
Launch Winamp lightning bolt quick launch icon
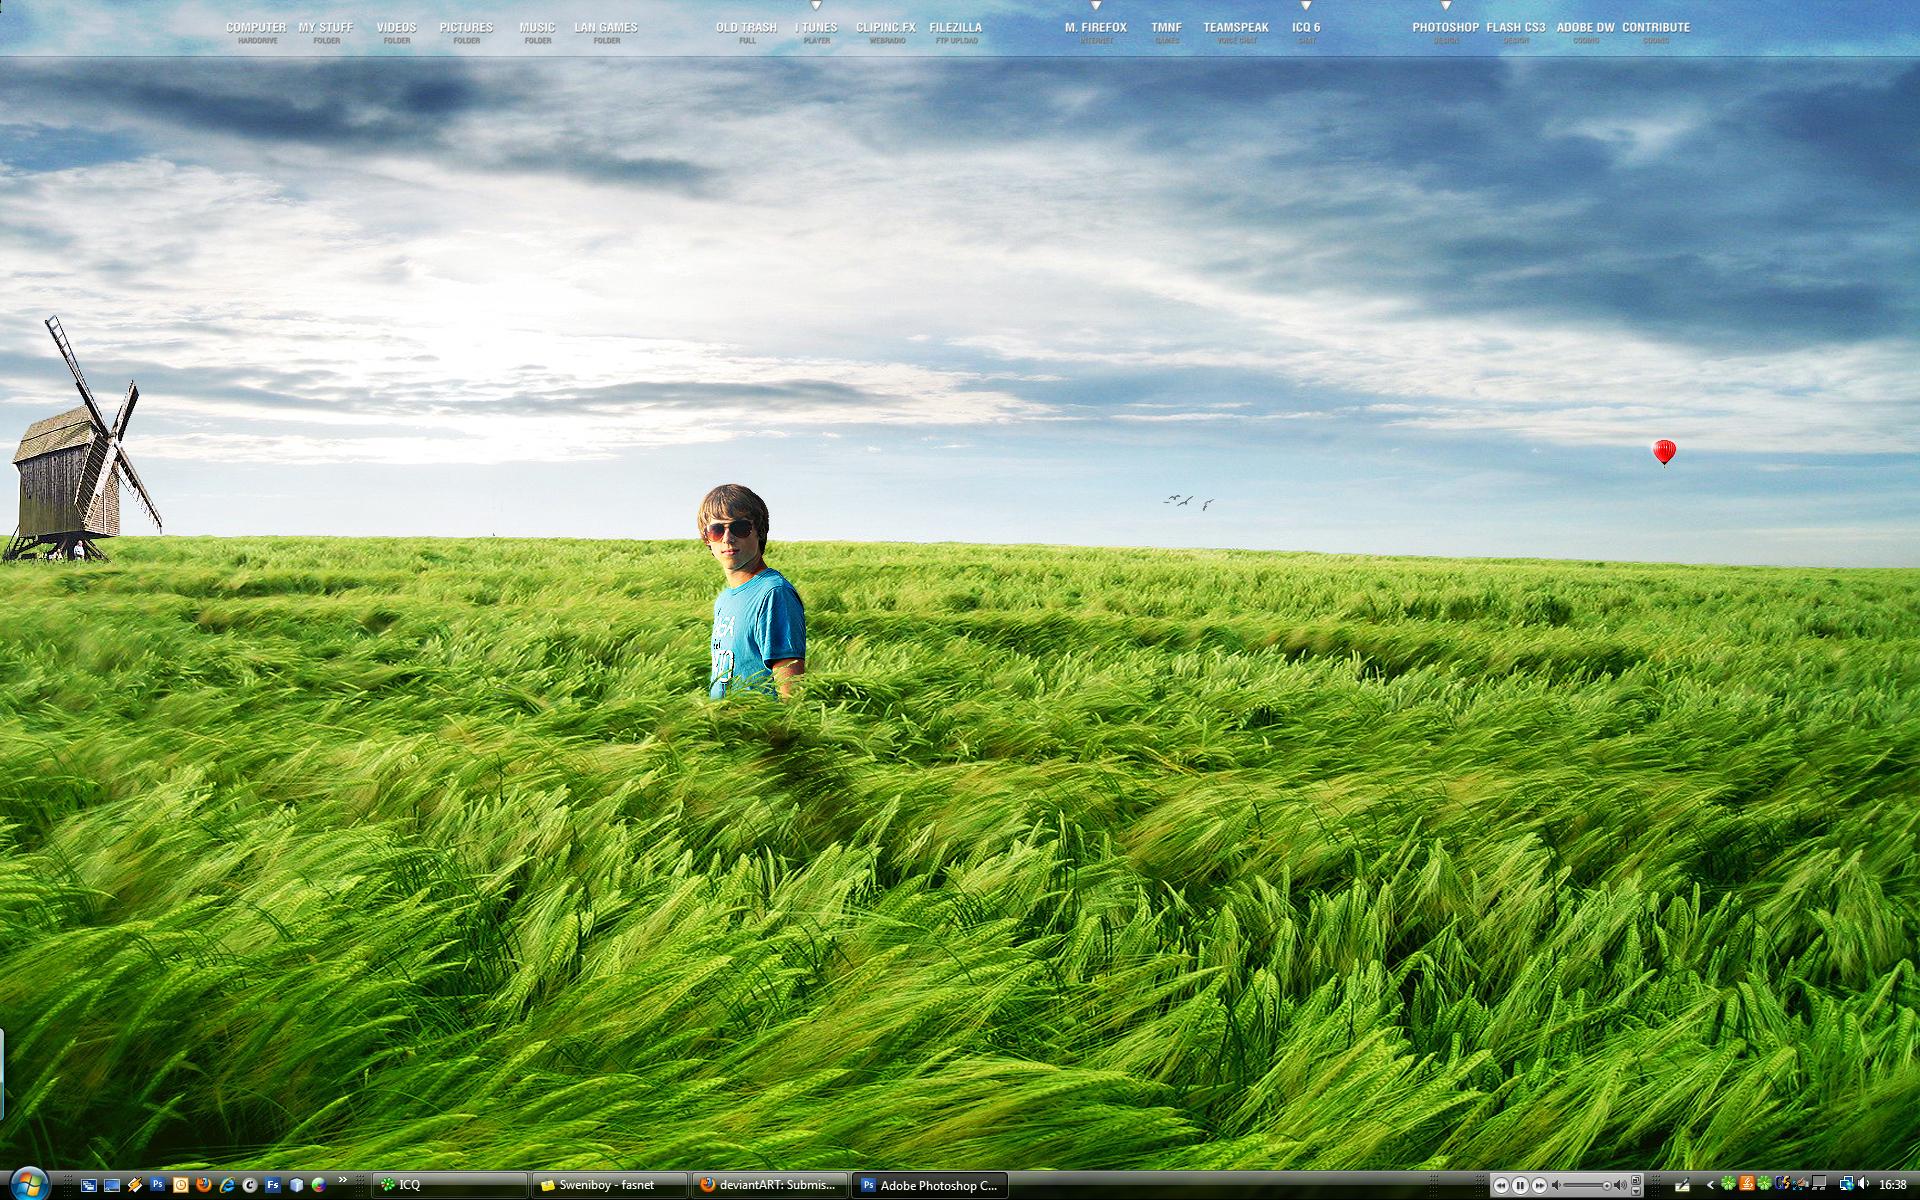(135, 1185)
